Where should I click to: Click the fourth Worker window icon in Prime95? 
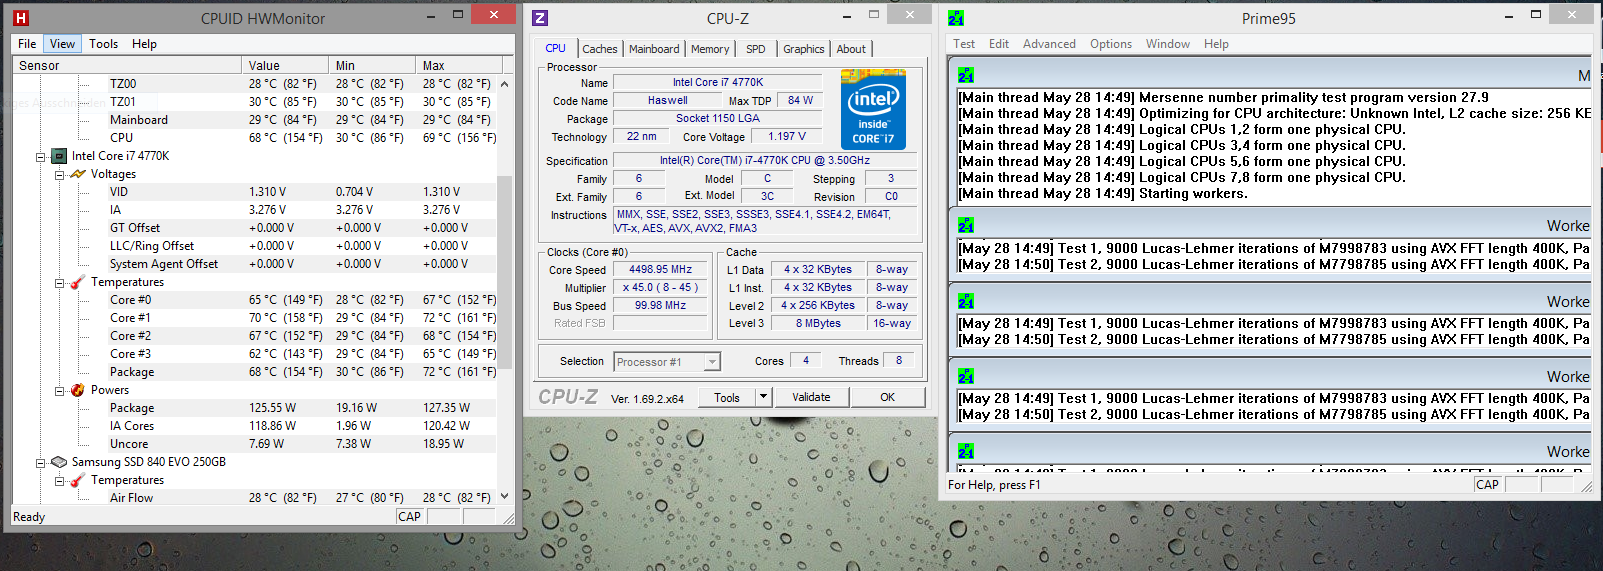966,452
